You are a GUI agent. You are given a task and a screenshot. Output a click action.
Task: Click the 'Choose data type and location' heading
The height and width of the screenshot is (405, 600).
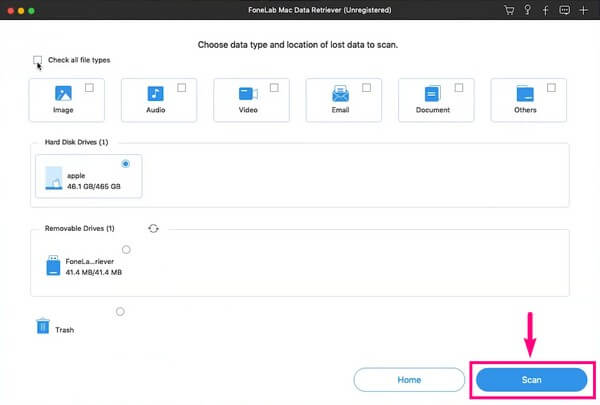[x=298, y=45]
